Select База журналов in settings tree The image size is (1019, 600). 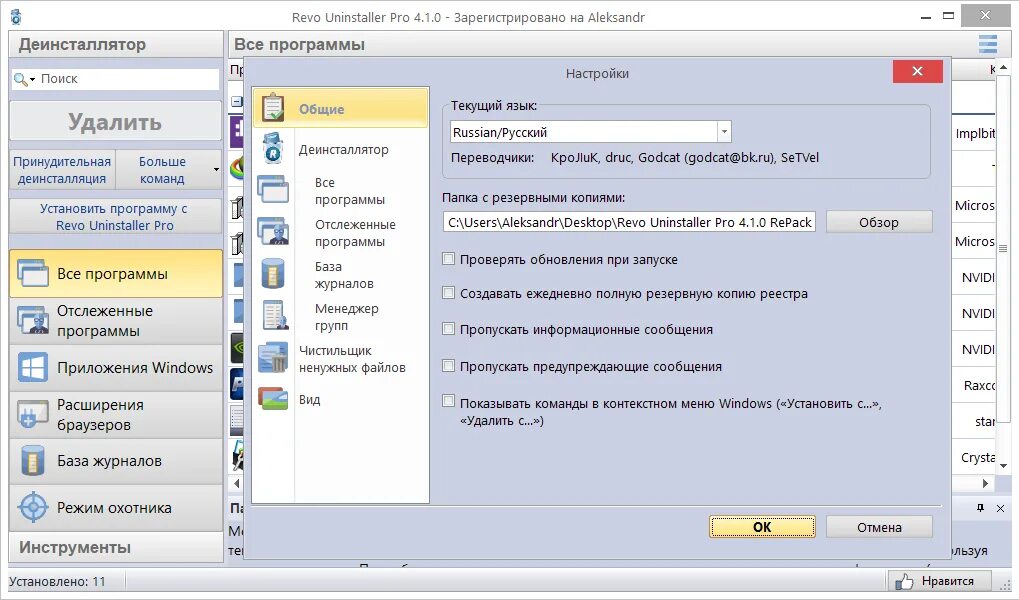(344, 275)
